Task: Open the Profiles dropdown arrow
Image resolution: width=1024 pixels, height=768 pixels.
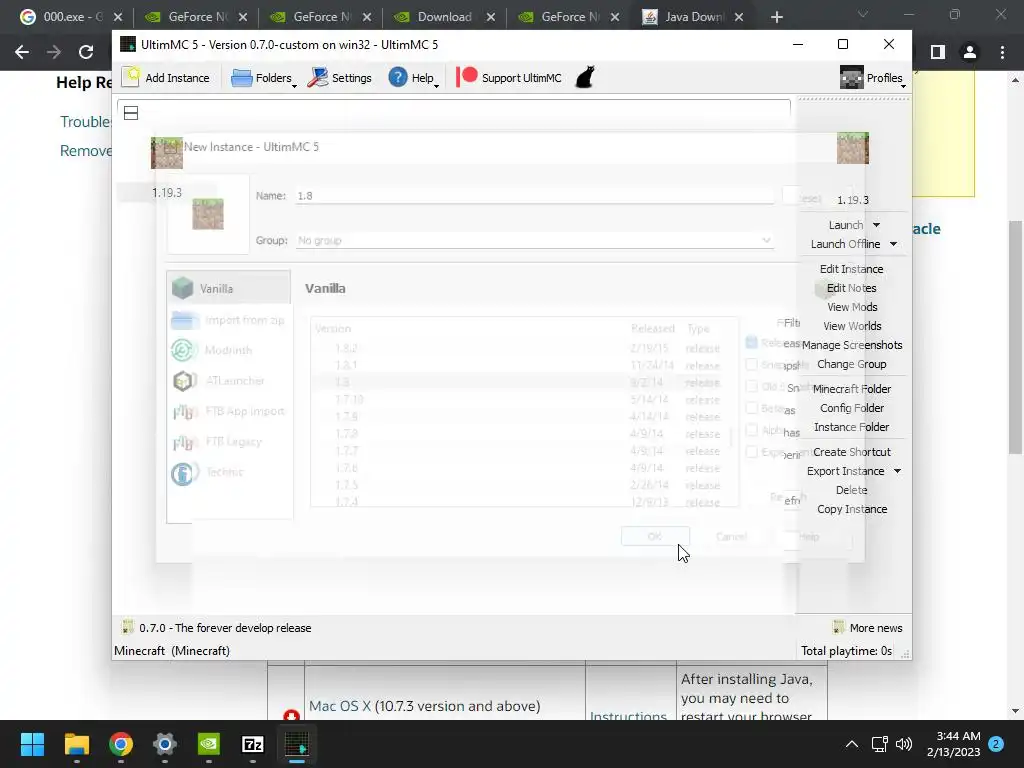Action: coord(903,86)
